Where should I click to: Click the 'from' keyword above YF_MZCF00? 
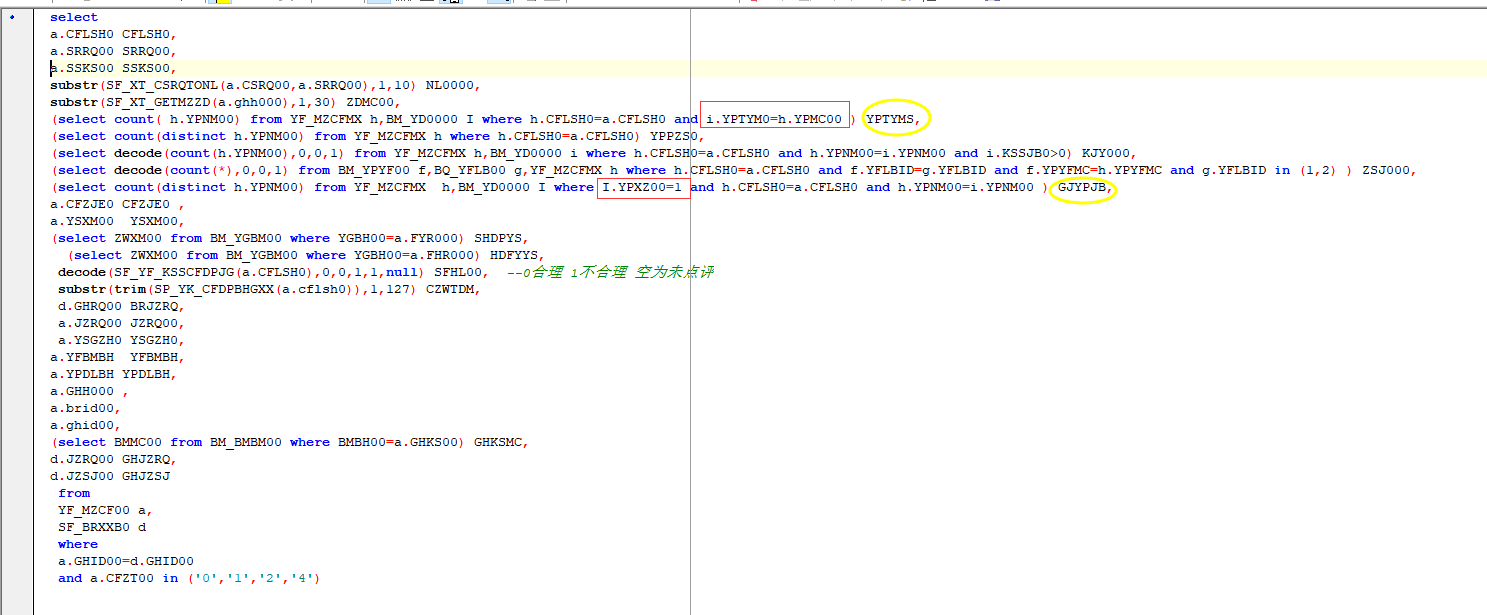[74, 493]
